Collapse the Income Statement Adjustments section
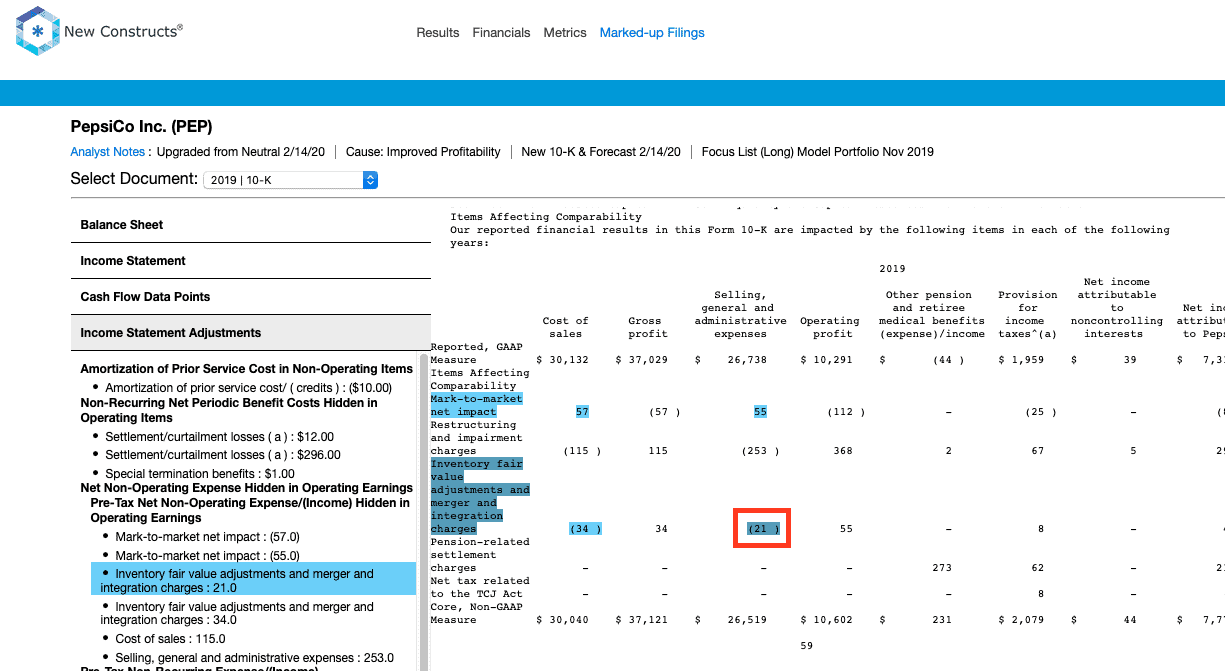The image size is (1225, 671). point(251,333)
